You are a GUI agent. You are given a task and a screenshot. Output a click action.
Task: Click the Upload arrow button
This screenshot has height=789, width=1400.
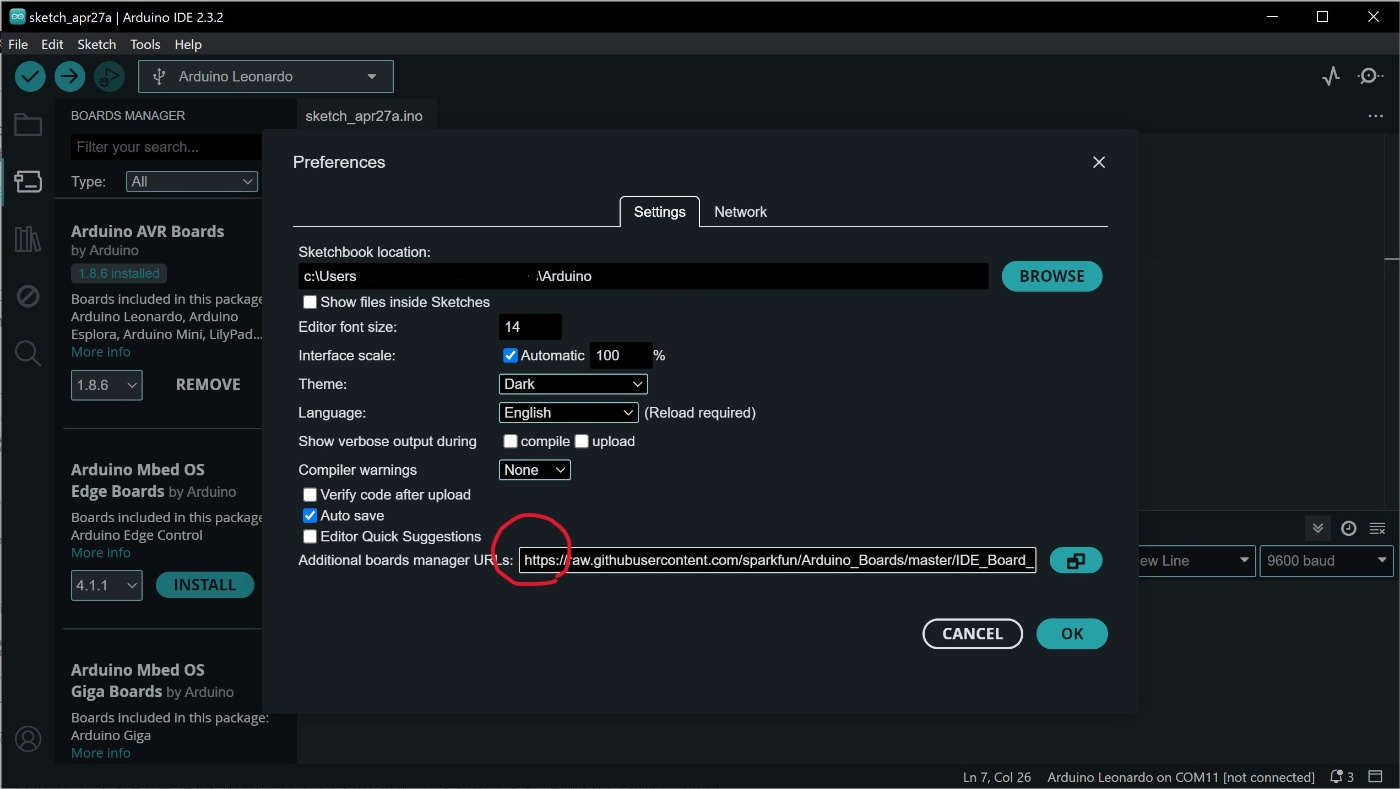[70, 76]
